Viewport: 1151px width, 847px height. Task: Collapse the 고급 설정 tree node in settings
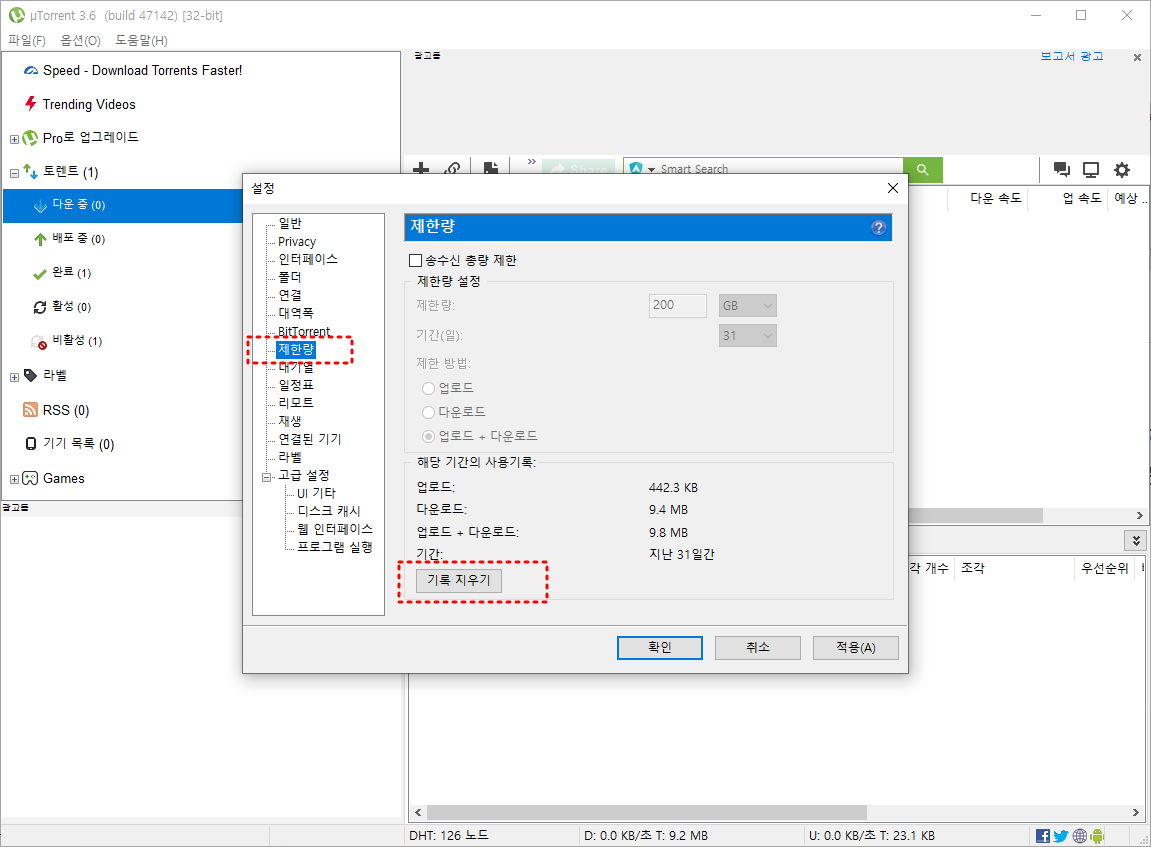tap(266, 477)
